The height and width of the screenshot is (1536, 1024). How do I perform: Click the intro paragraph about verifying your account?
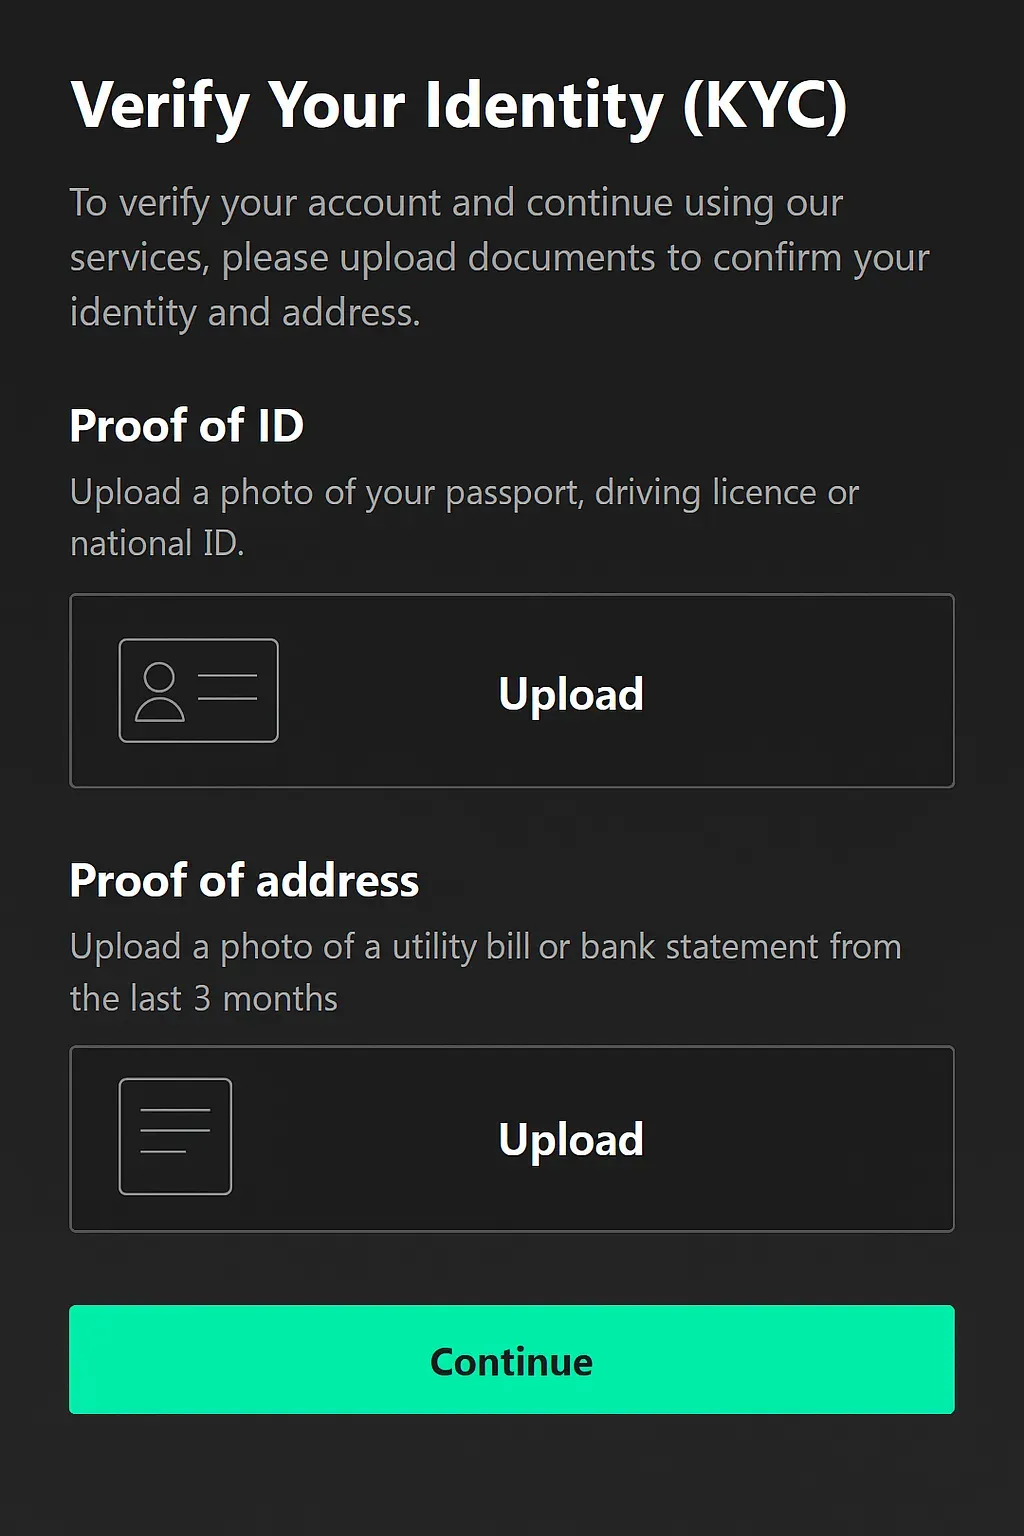(500, 257)
